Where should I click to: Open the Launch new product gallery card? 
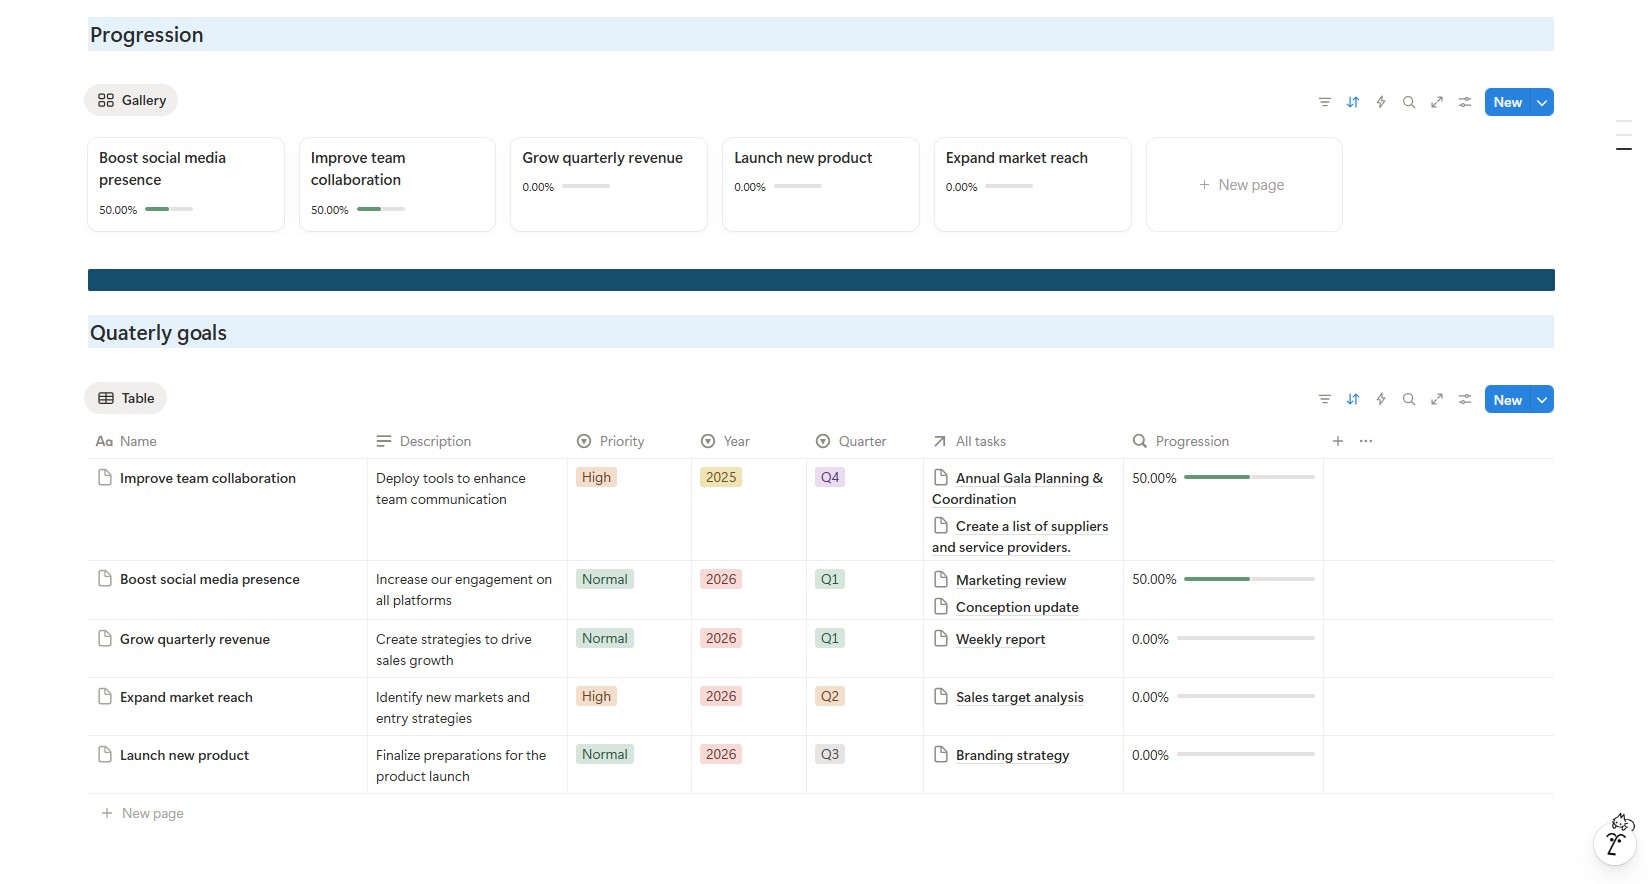819,184
